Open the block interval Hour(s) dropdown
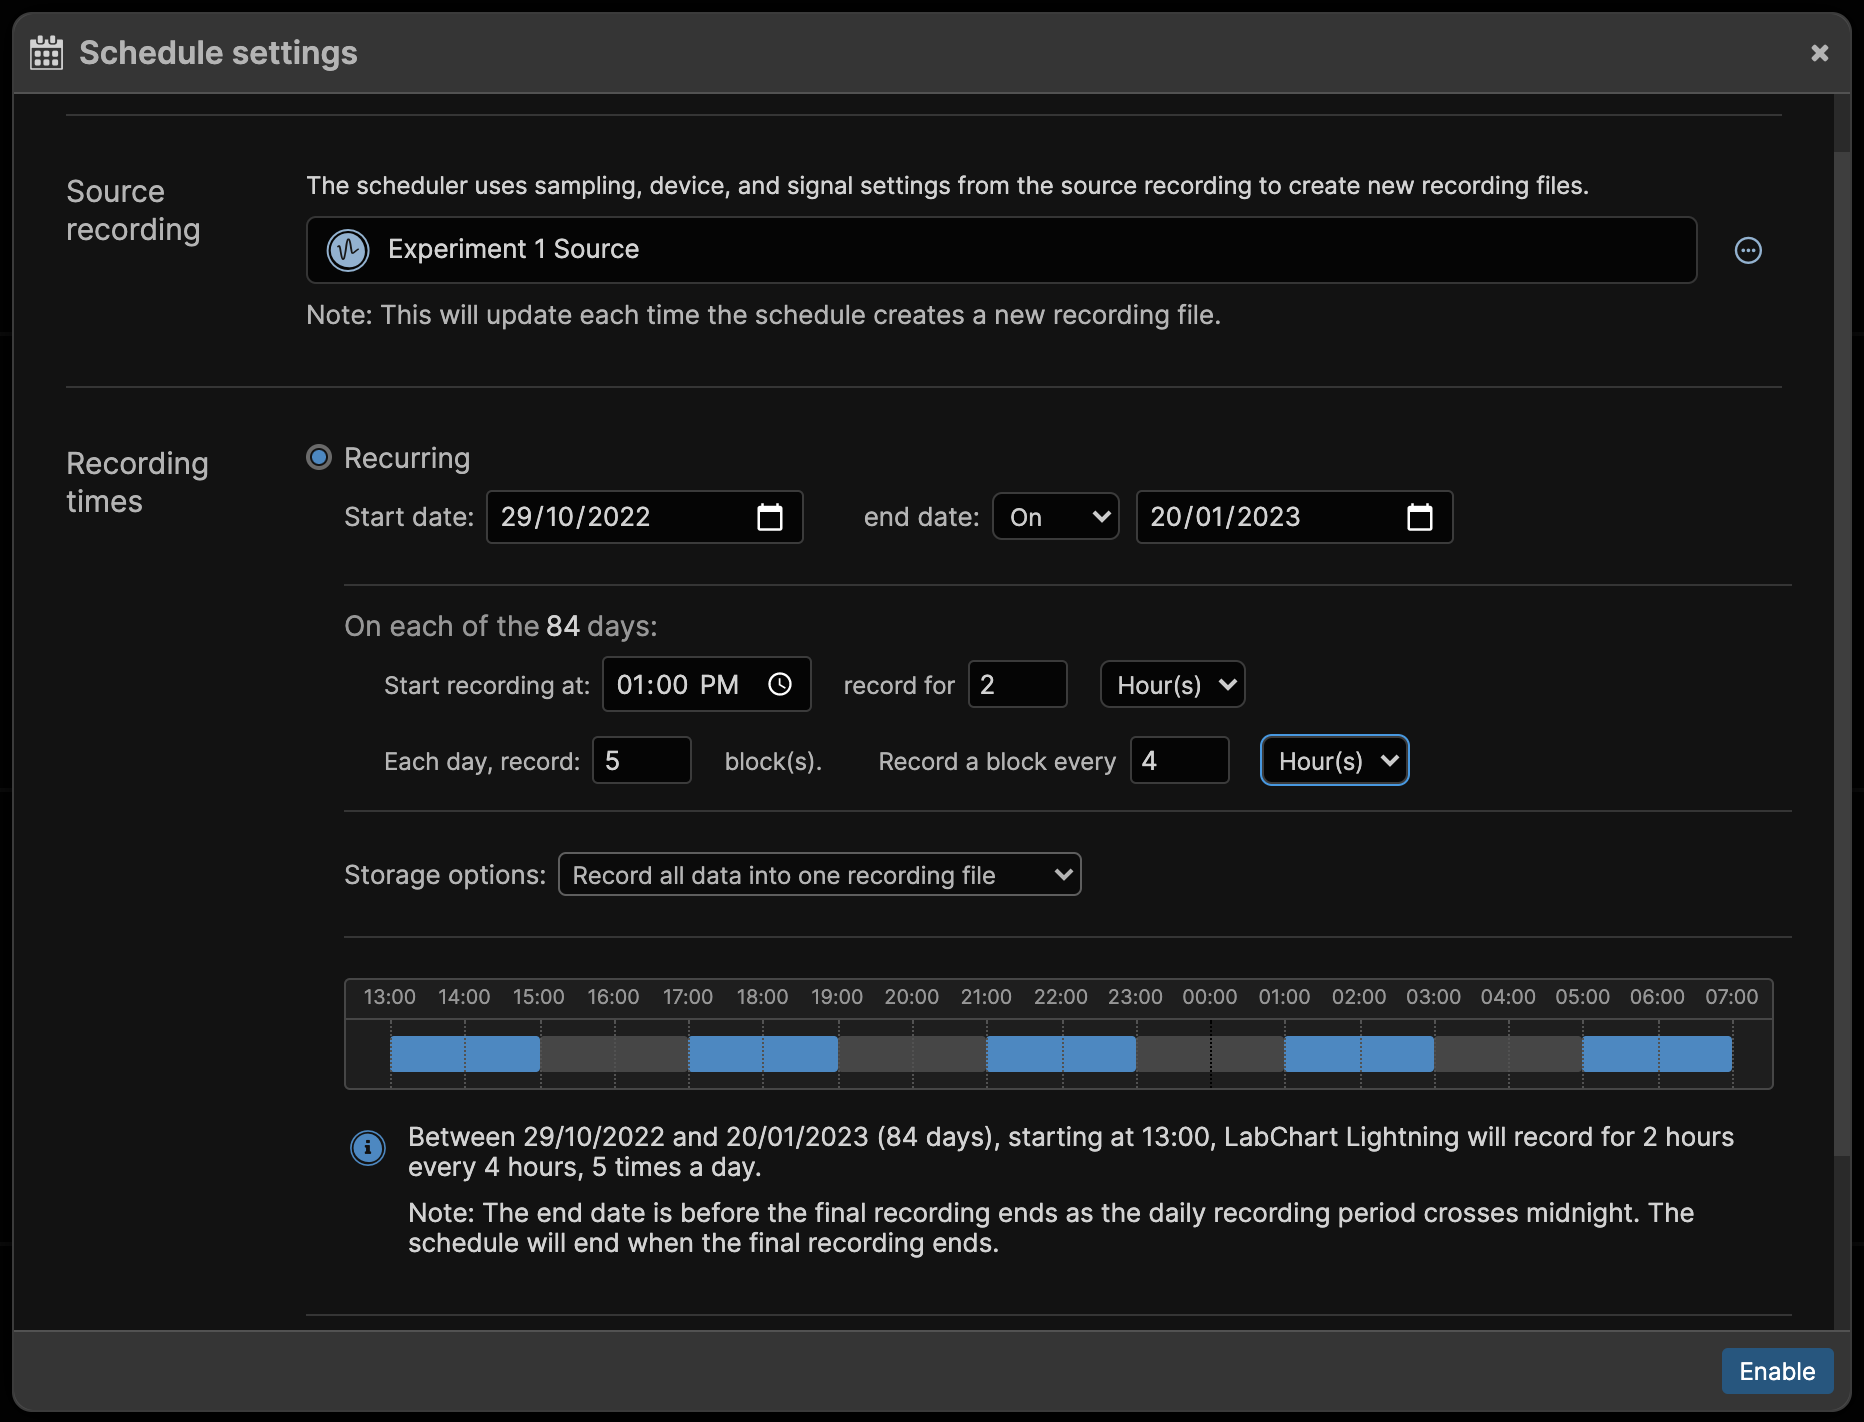The image size is (1864, 1422). pyautogui.click(x=1334, y=761)
